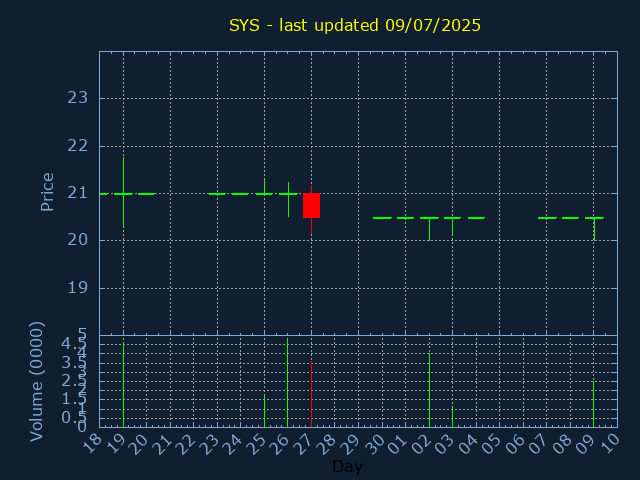Click the green price candle on day 26
The image size is (640, 480).
[x=288, y=199]
